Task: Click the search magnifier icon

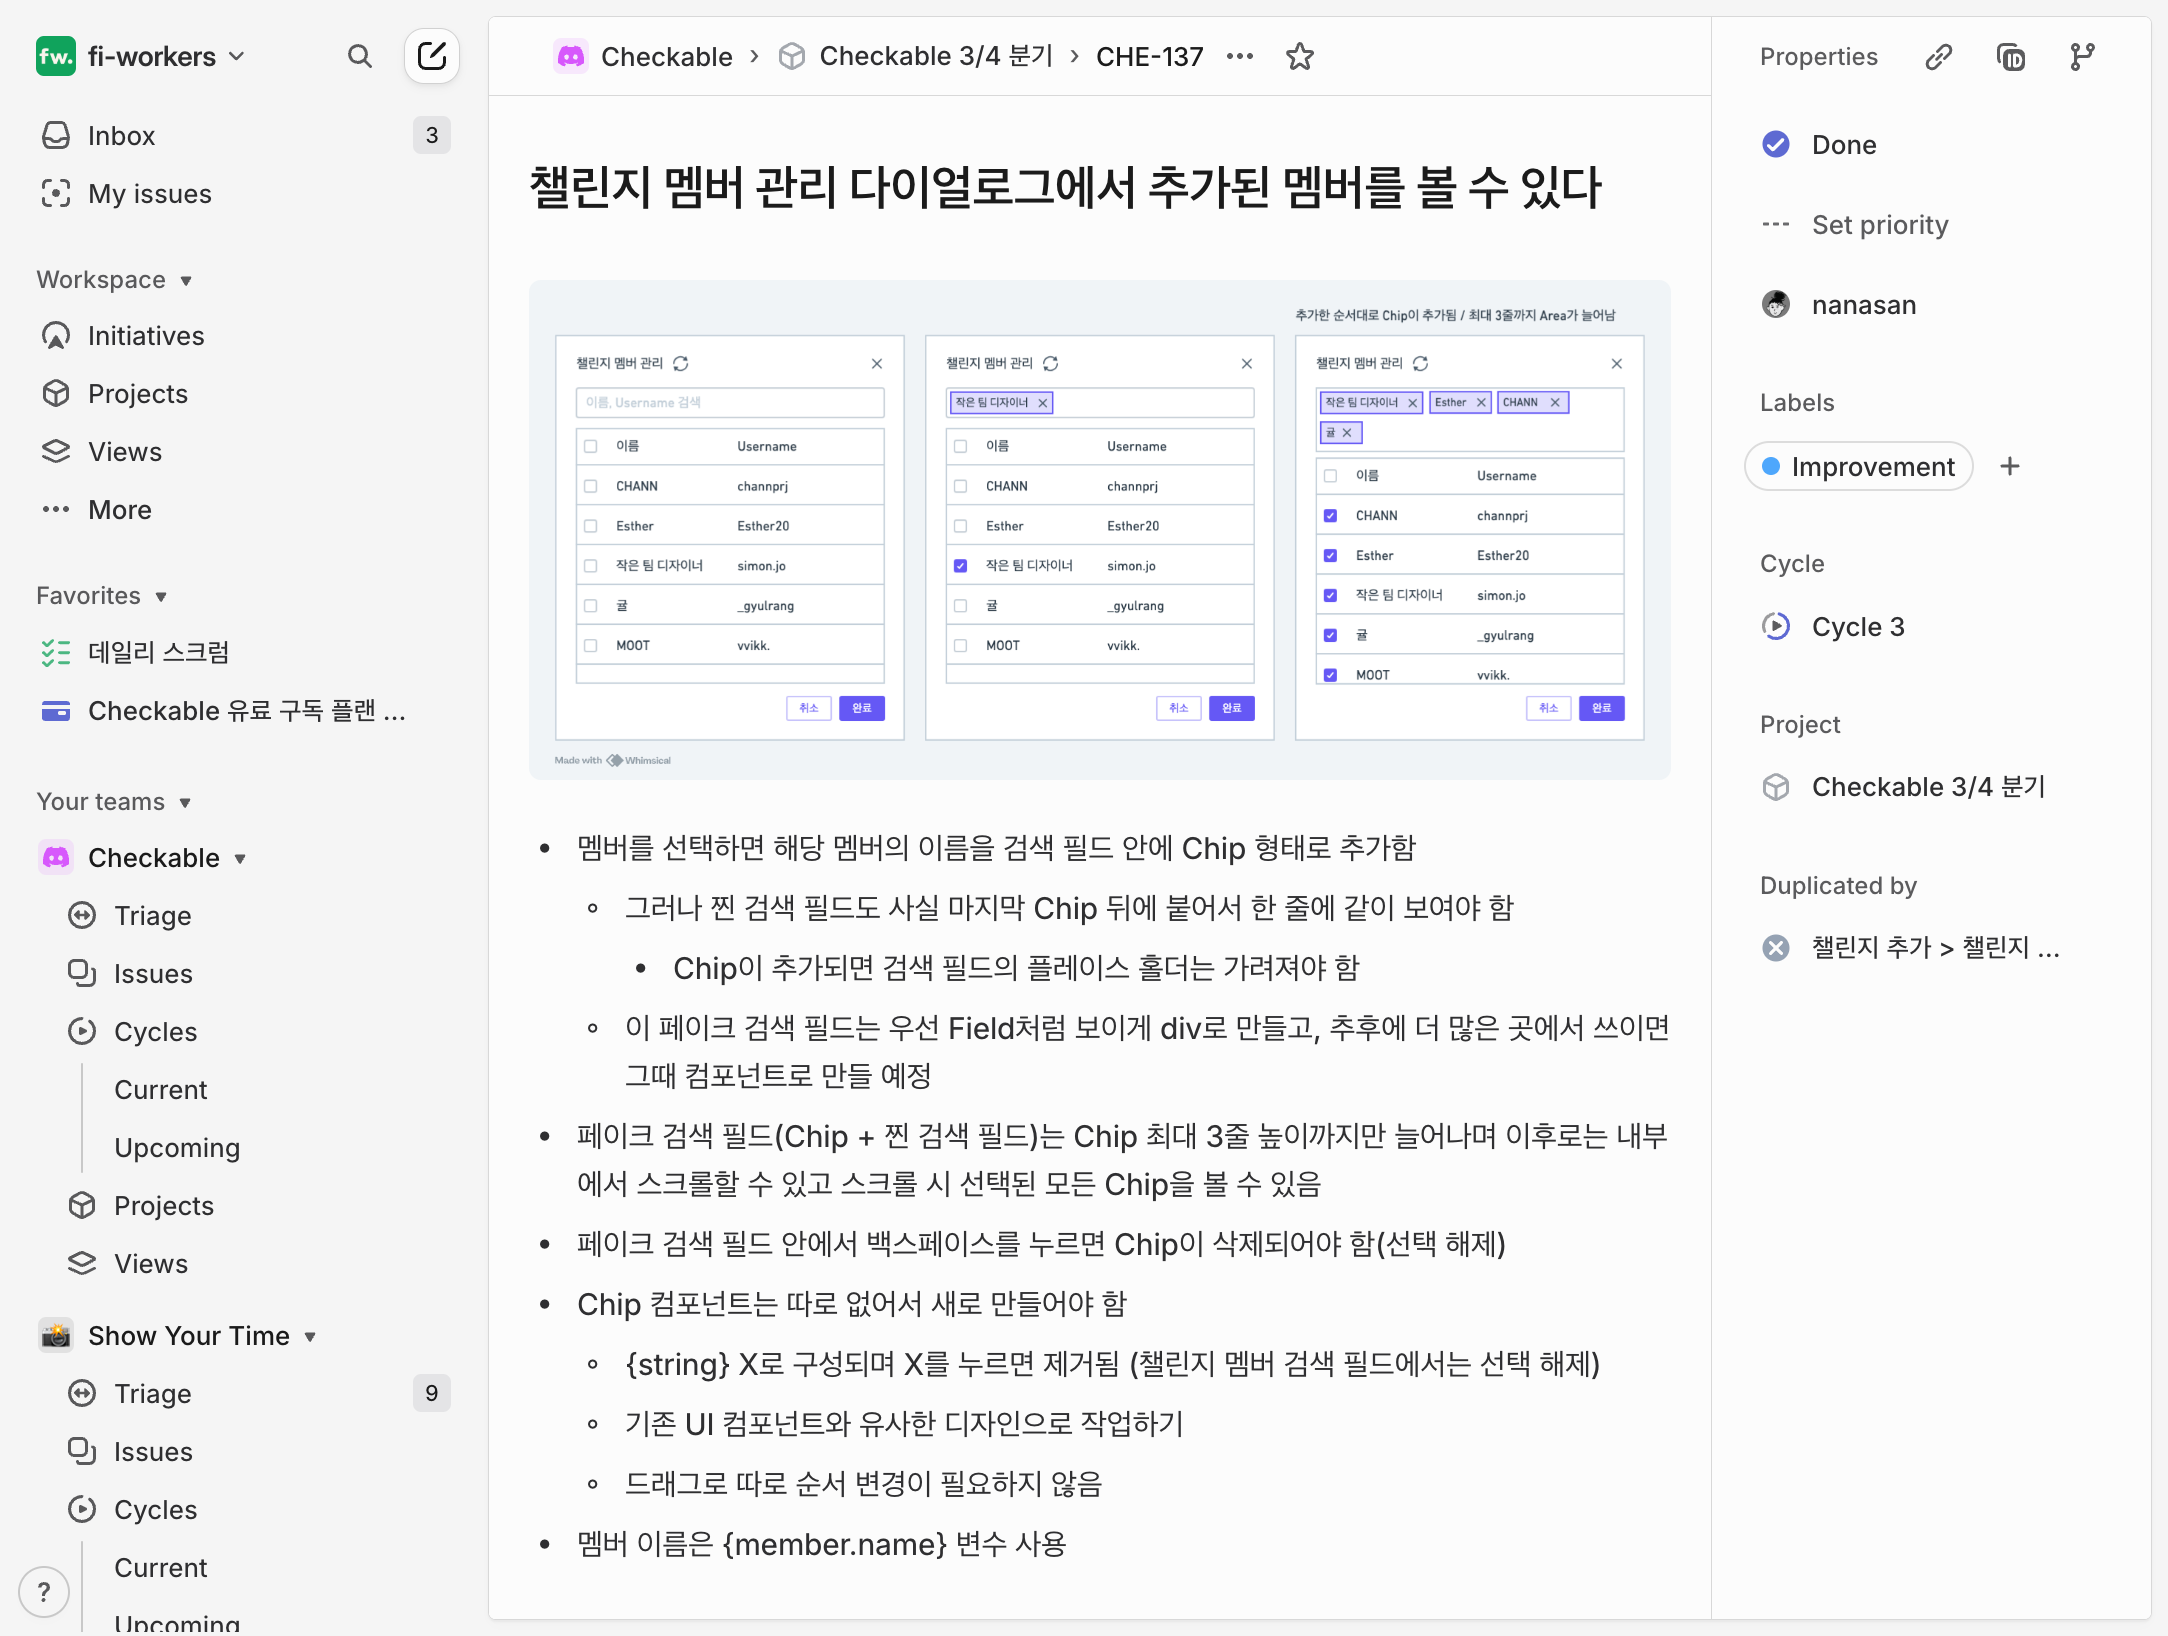Action: [x=359, y=57]
